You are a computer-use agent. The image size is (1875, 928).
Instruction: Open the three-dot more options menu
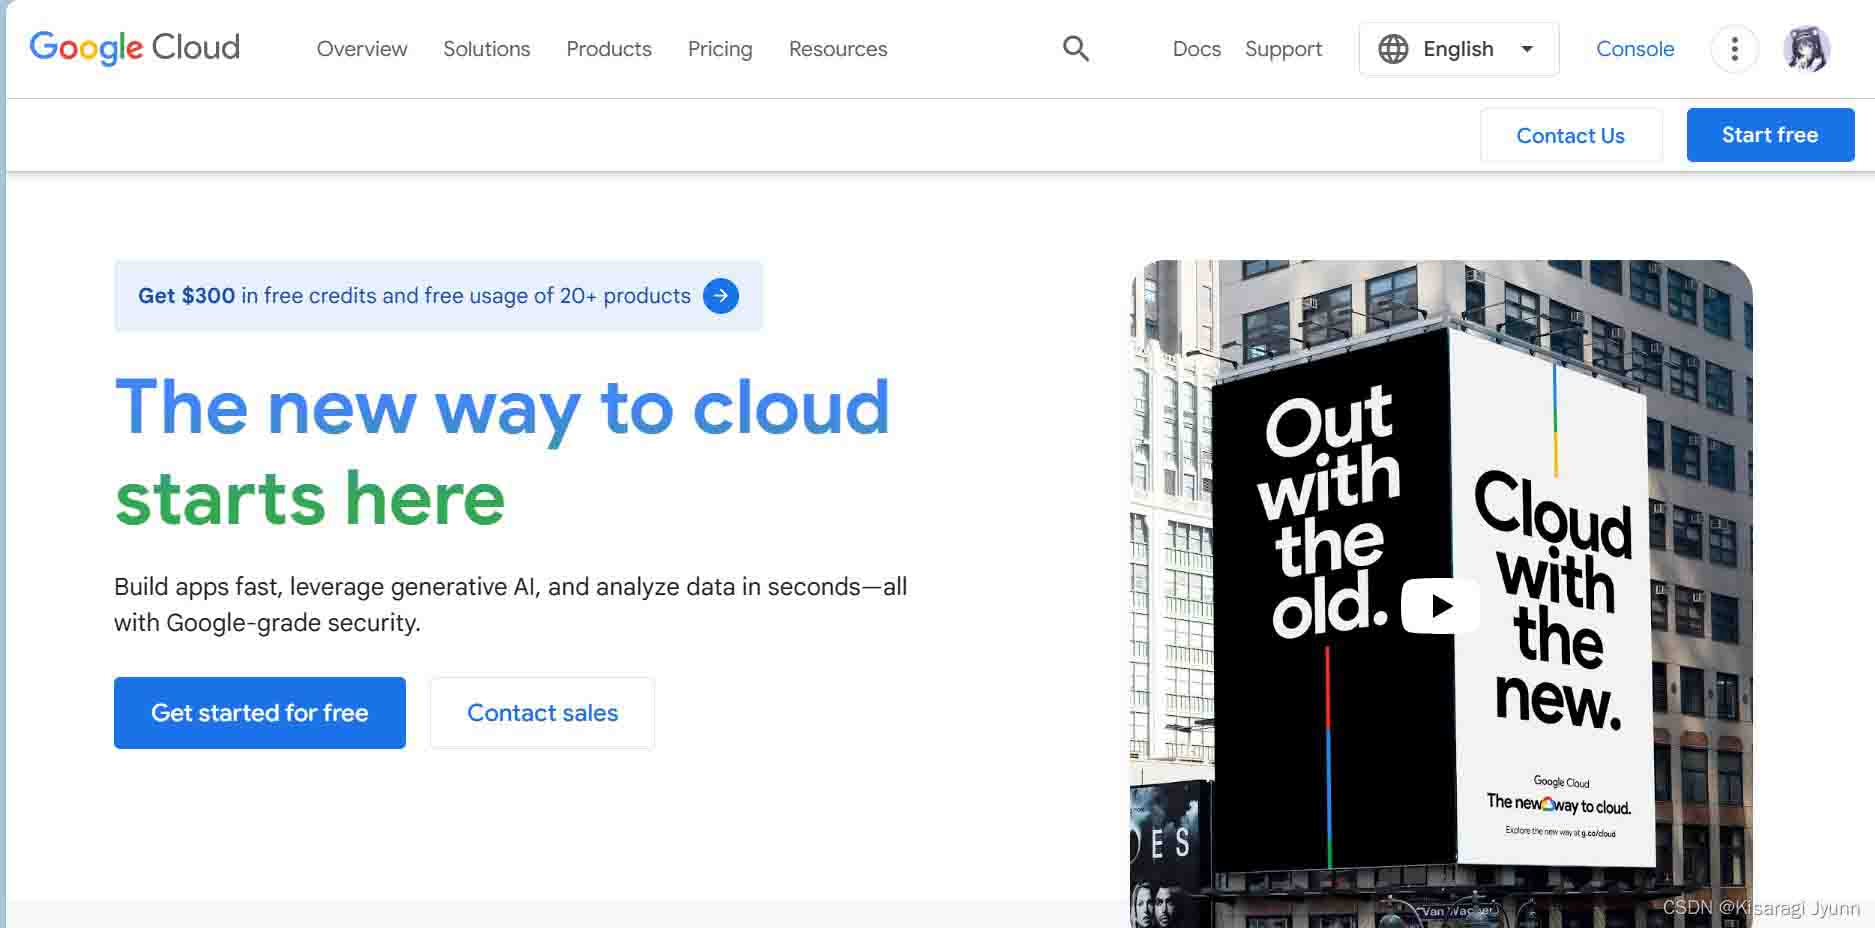1734,48
